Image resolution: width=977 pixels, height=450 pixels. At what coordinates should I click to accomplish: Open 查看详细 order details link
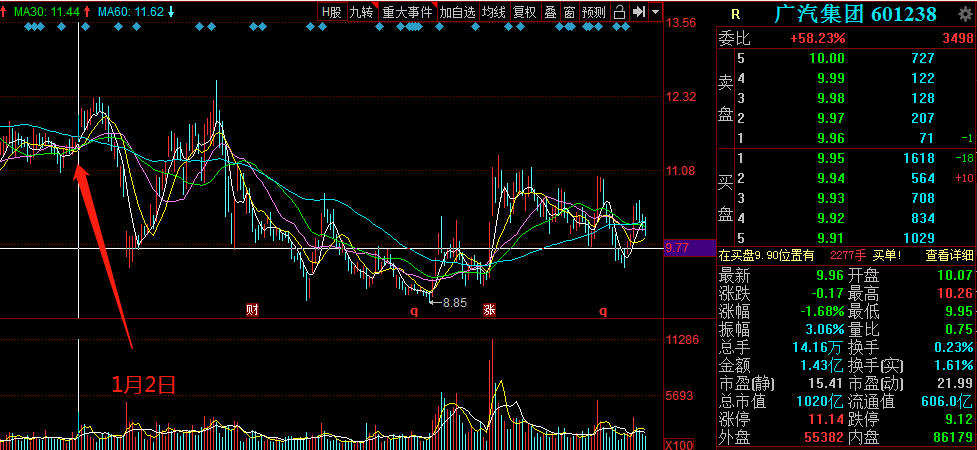(x=950, y=255)
